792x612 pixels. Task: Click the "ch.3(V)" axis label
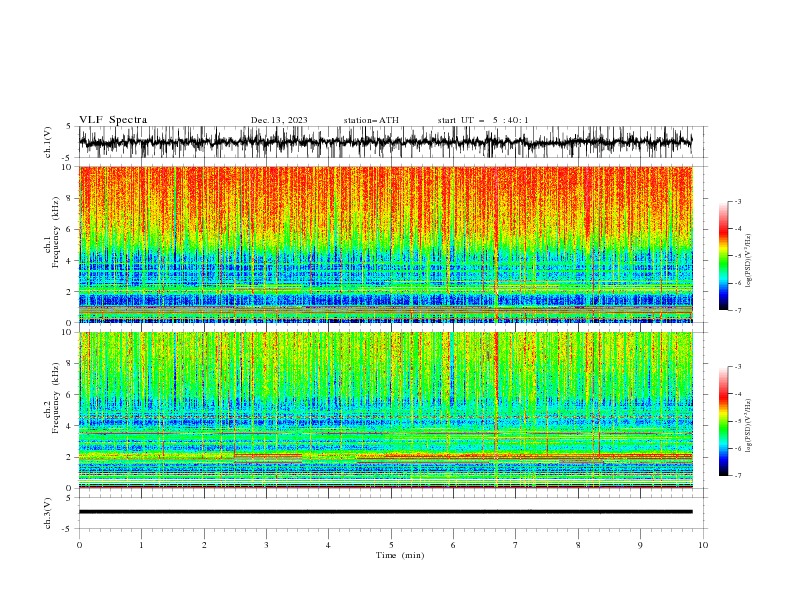point(48,513)
